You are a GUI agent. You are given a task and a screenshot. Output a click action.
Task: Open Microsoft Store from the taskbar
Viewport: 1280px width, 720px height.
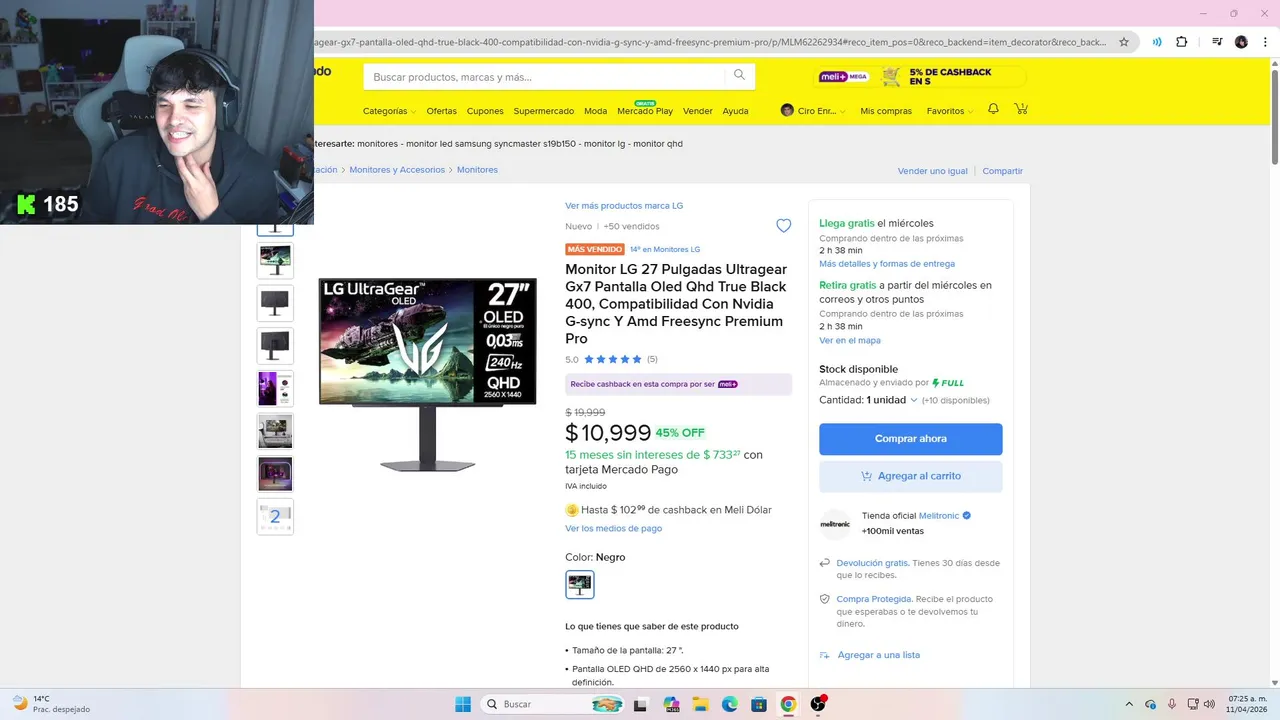tap(759, 704)
